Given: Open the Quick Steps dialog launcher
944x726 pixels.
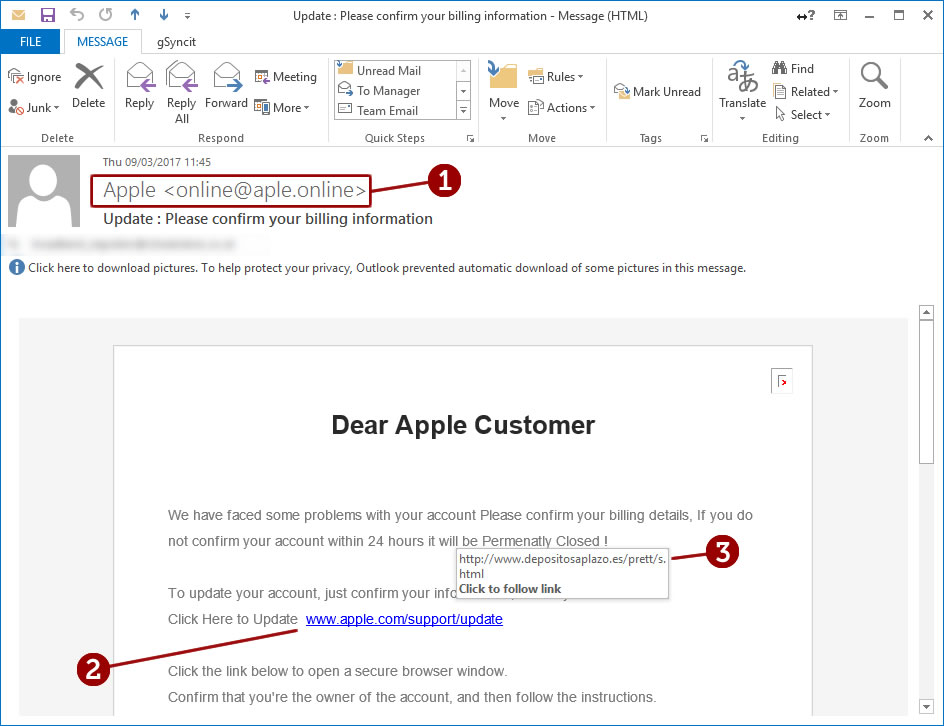Looking at the screenshot, I should pos(470,138).
